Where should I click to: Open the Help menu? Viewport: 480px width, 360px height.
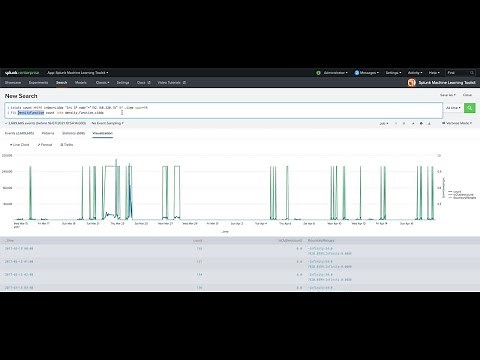[434, 73]
